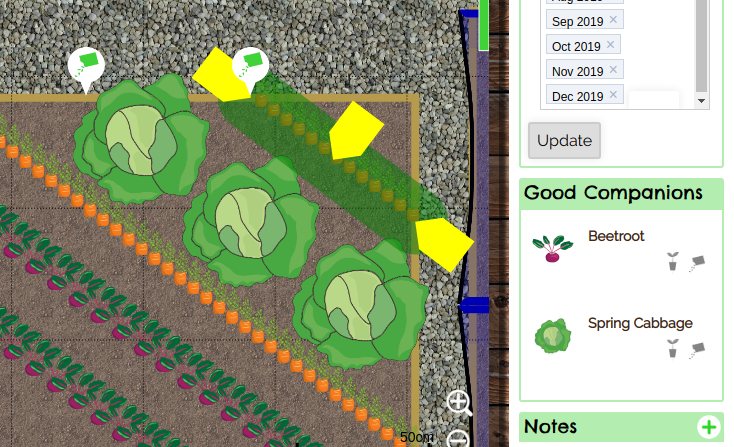Click the Beetroot companion label
734x447 pixels.
coord(616,236)
